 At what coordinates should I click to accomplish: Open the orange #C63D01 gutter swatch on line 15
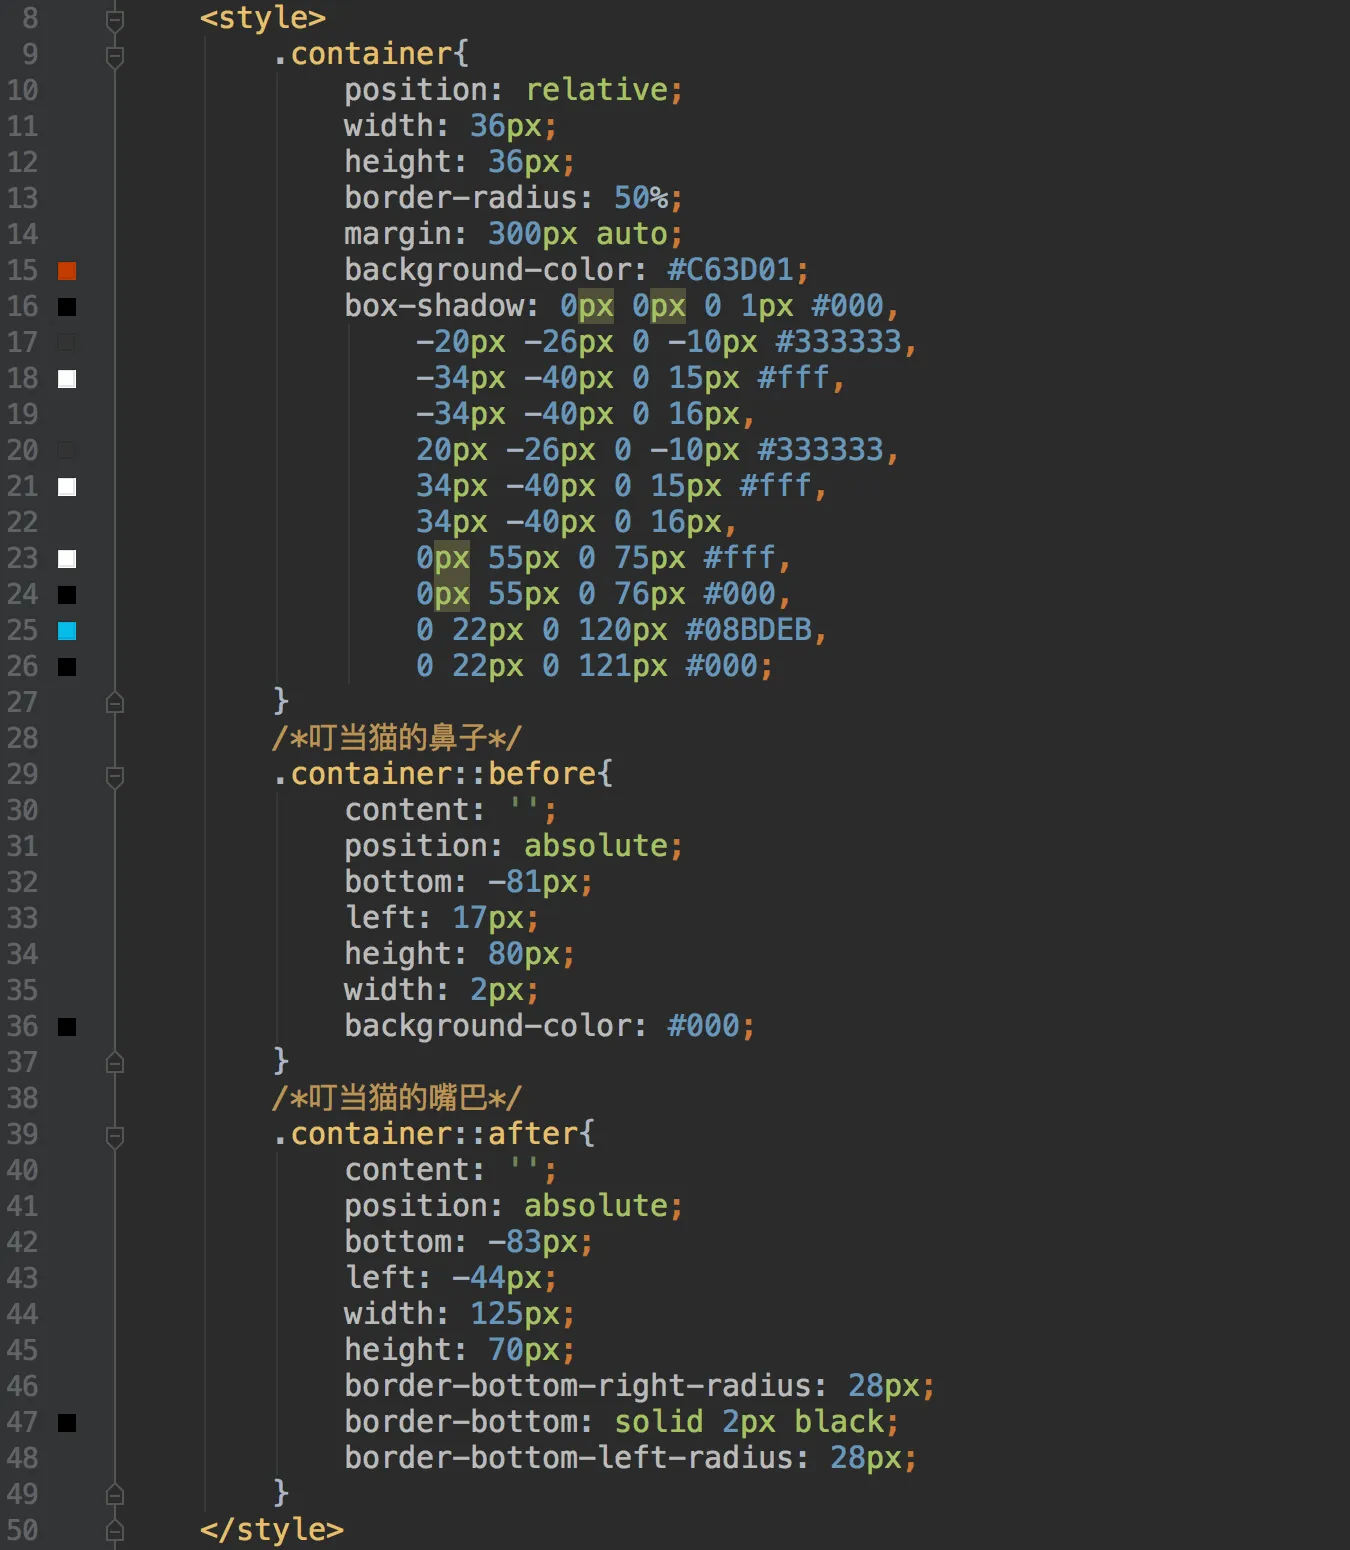tap(67, 271)
